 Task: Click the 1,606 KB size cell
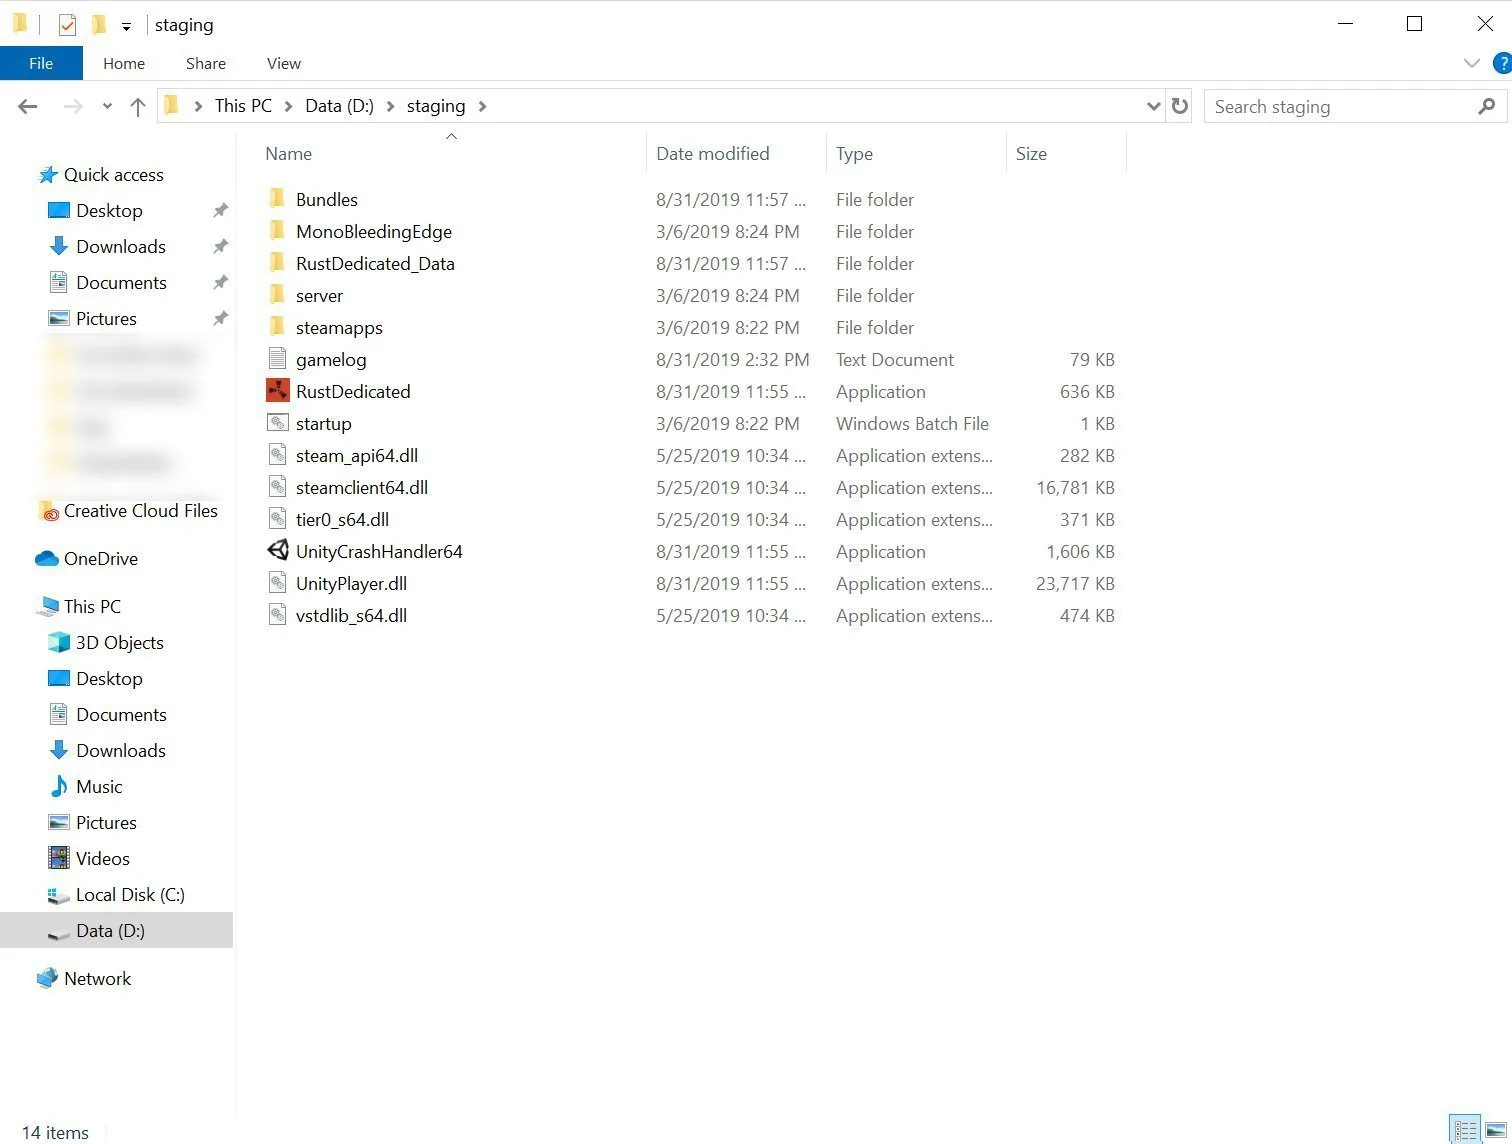(1080, 551)
